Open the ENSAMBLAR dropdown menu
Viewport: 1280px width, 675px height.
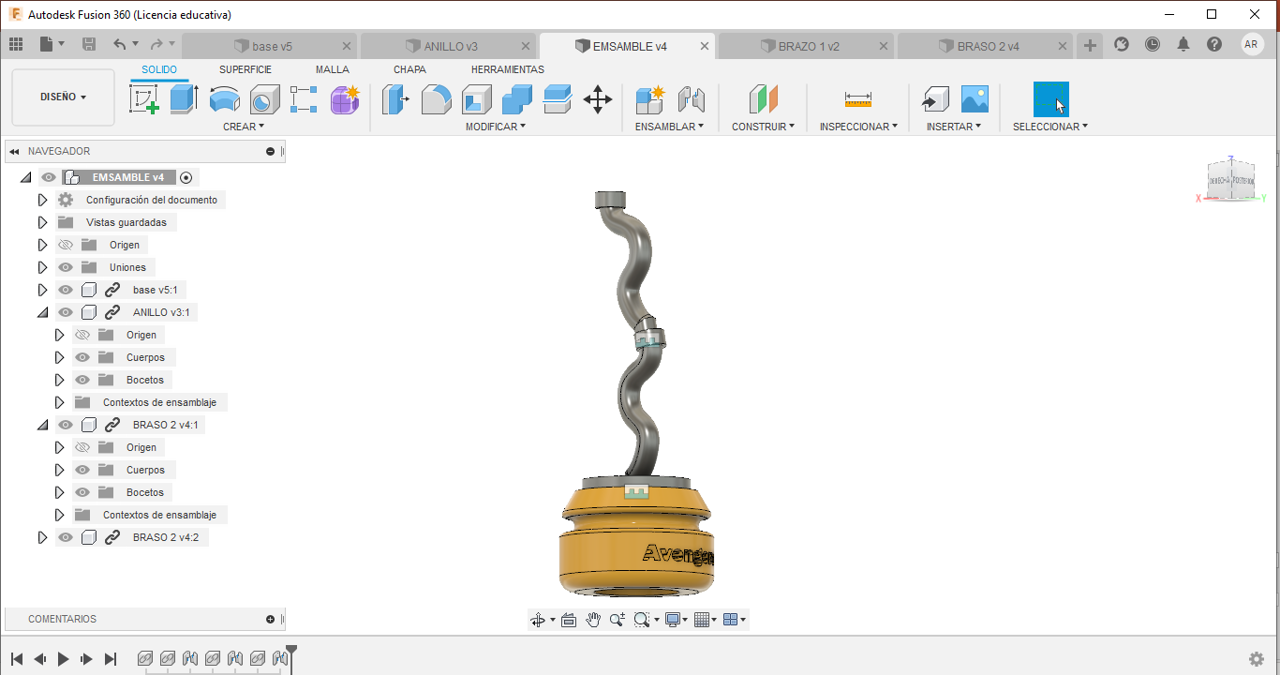point(669,127)
